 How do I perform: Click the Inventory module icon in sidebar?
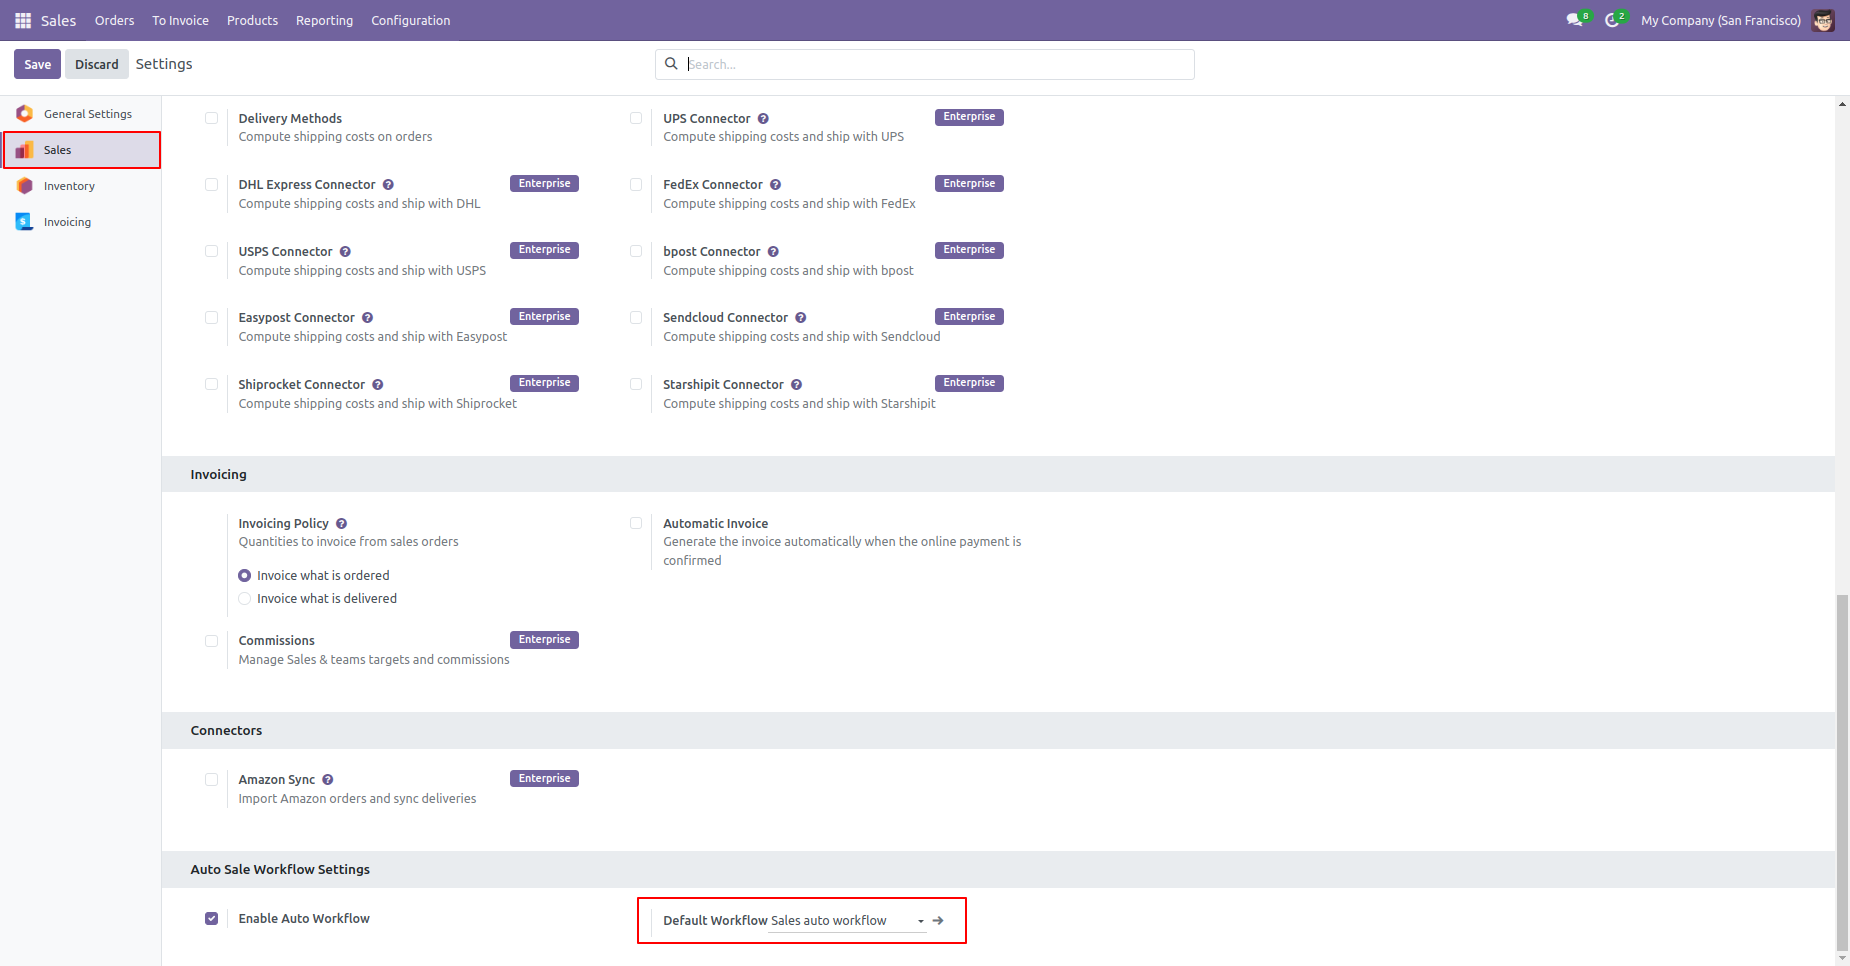point(25,186)
